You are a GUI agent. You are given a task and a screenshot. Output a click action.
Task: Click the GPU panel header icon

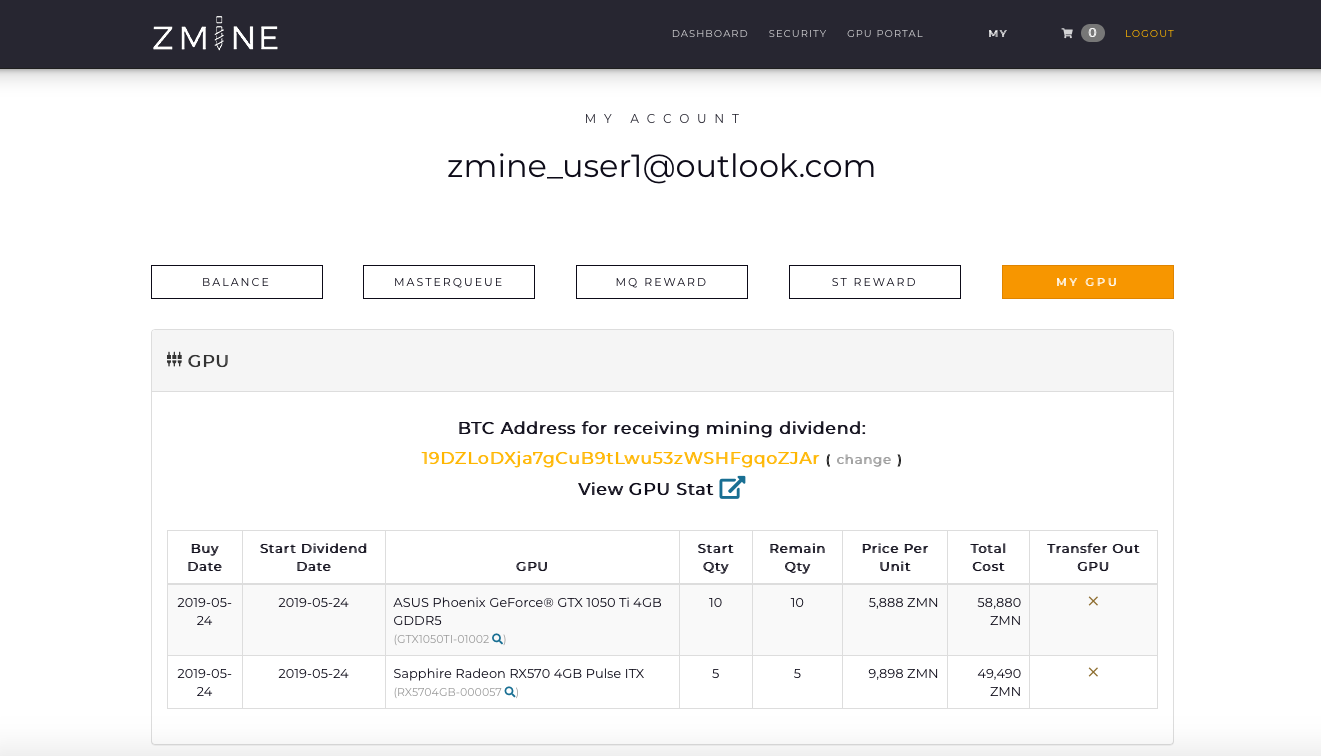(174, 360)
